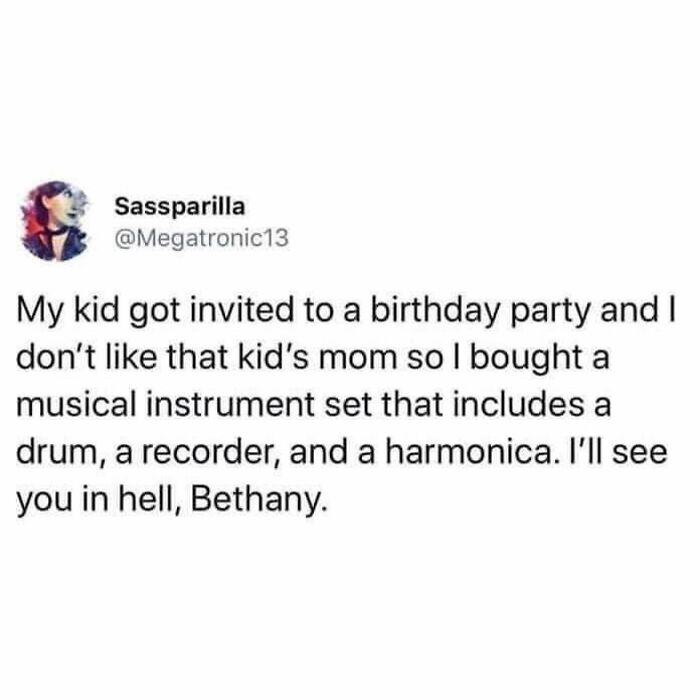700x700 pixels.
Task: Click the display name Sassparilla
Action: (x=180, y=207)
